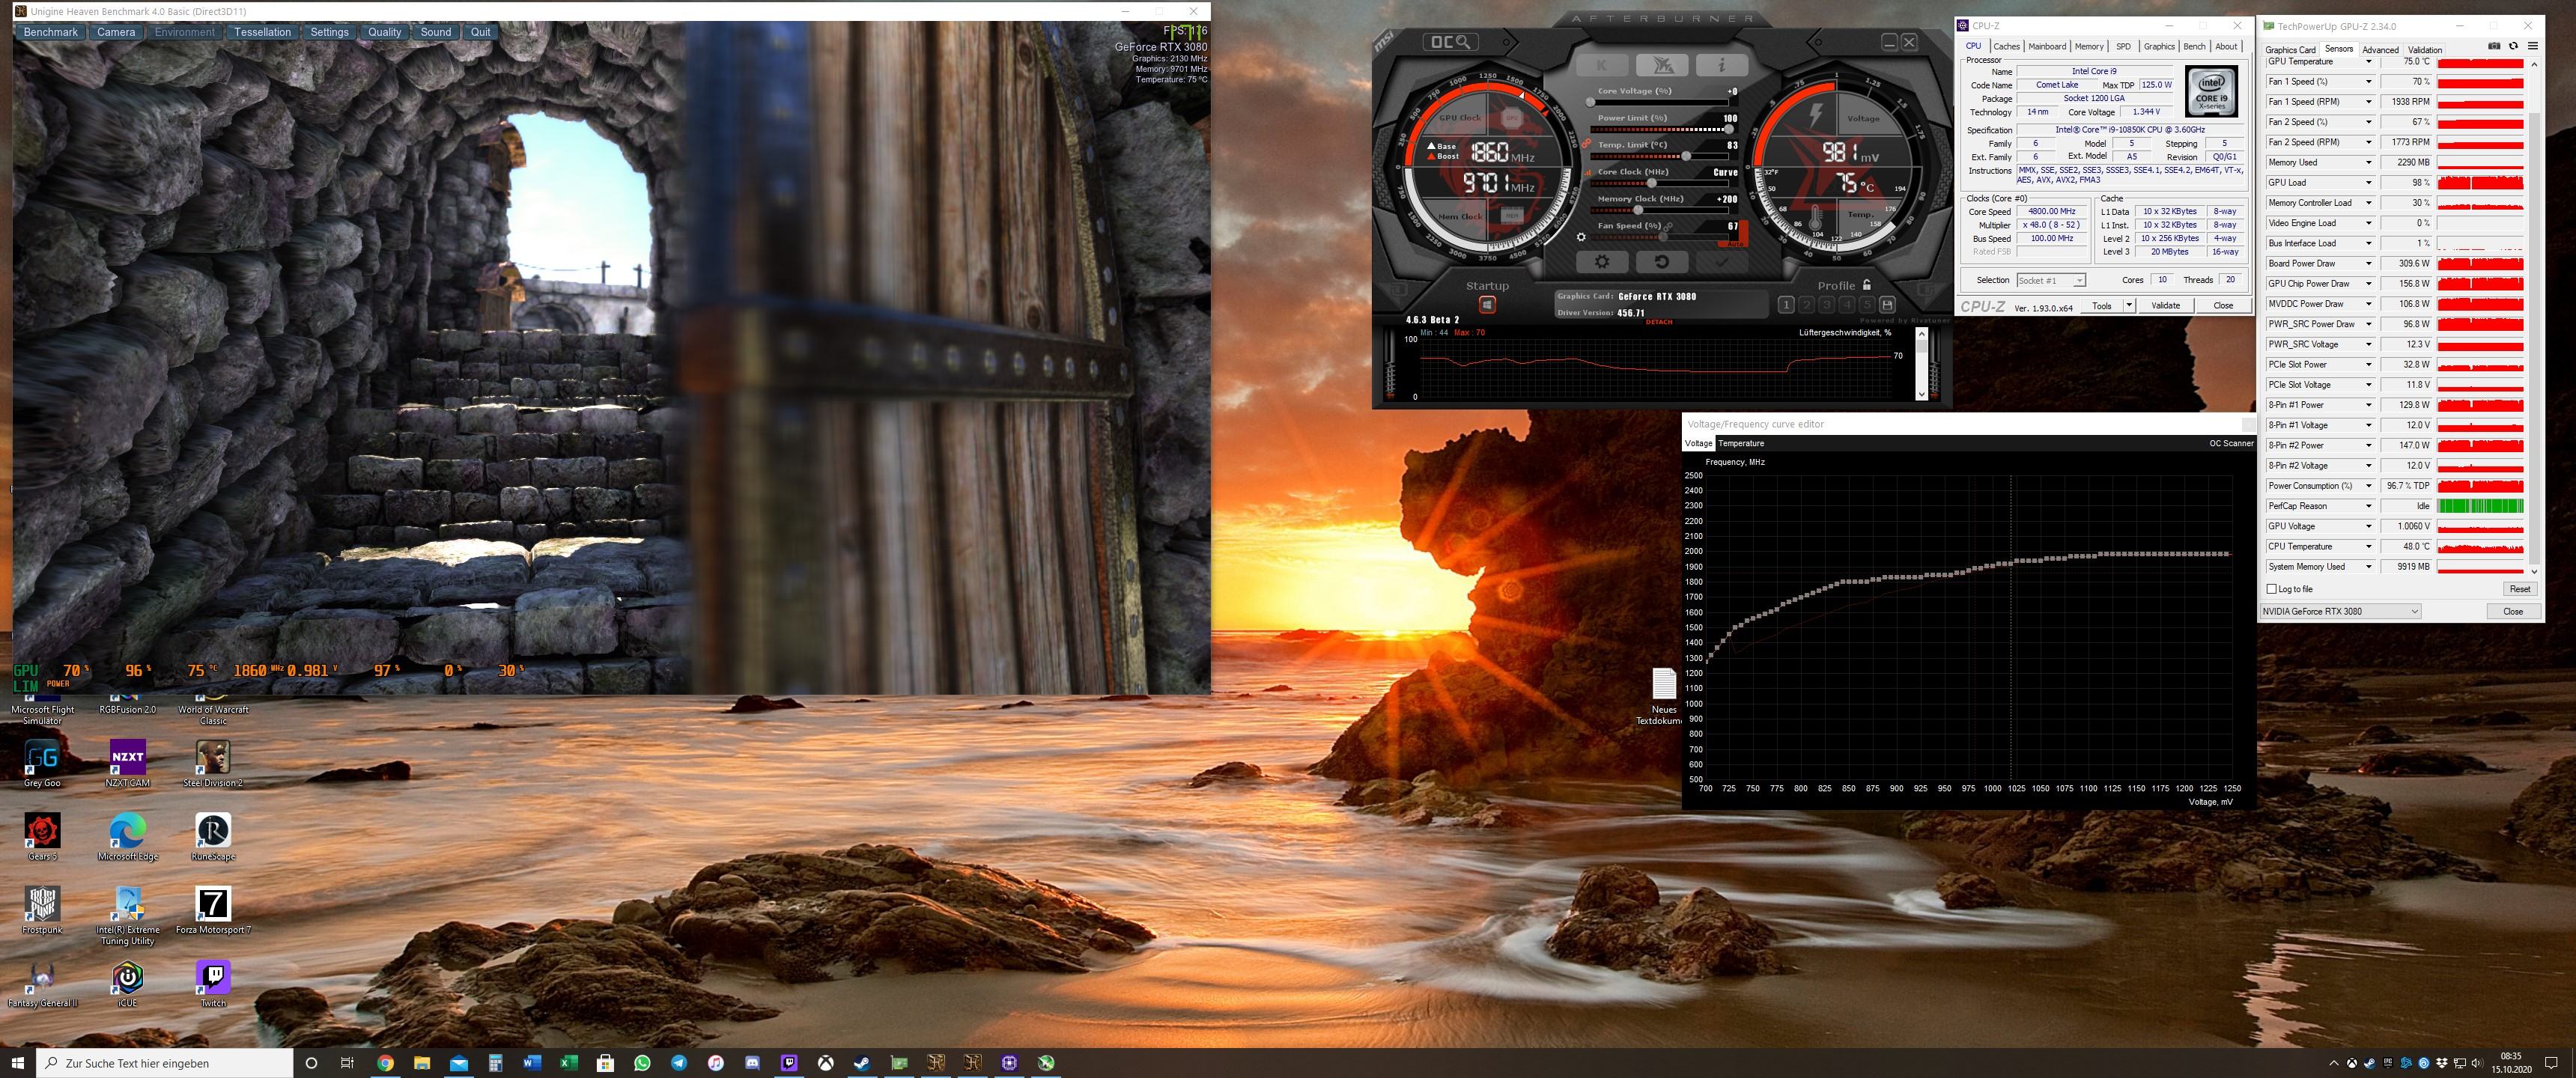Select profile slot 1 in Afterburner
This screenshot has width=2576, height=1078.
[1787, 304]
